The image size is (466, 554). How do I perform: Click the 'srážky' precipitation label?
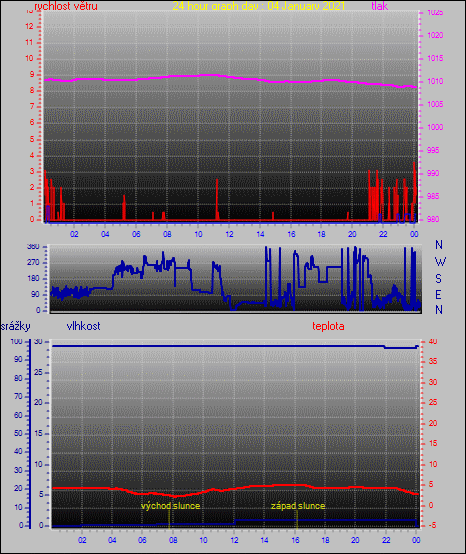click(15, 326)
